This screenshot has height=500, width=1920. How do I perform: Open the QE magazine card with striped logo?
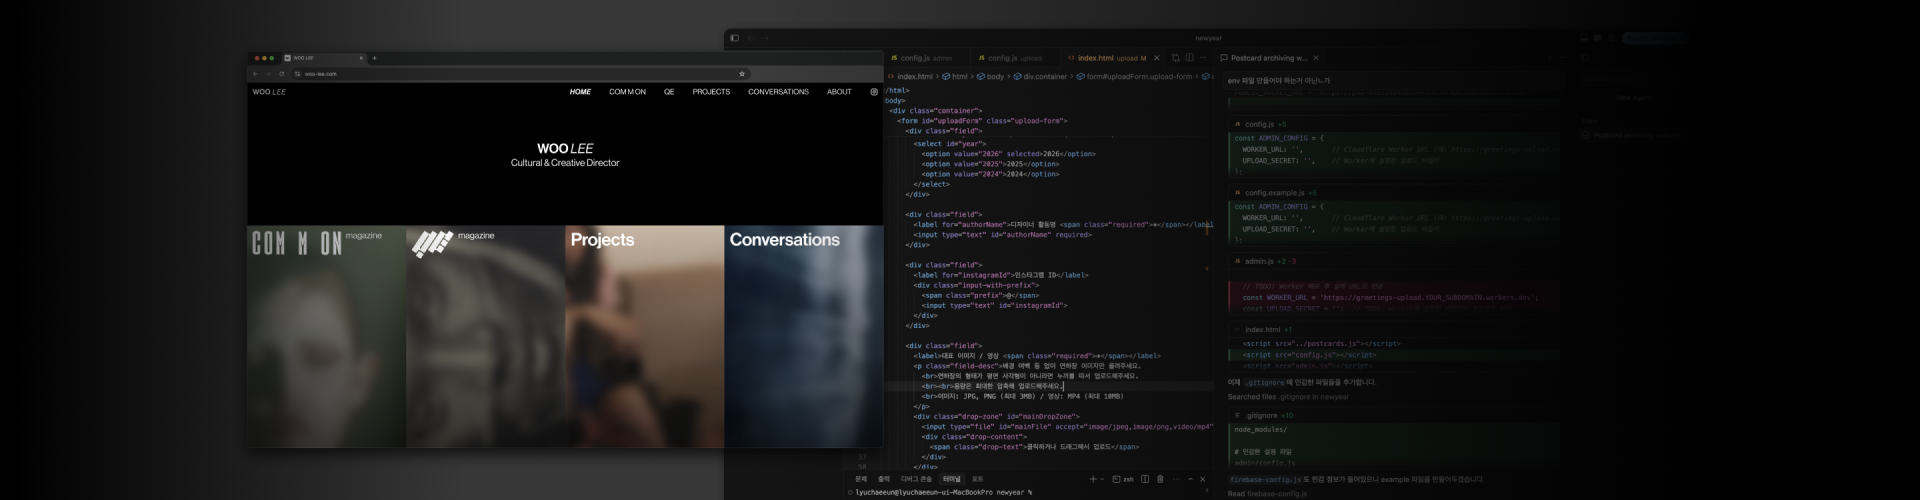point(485,336)
